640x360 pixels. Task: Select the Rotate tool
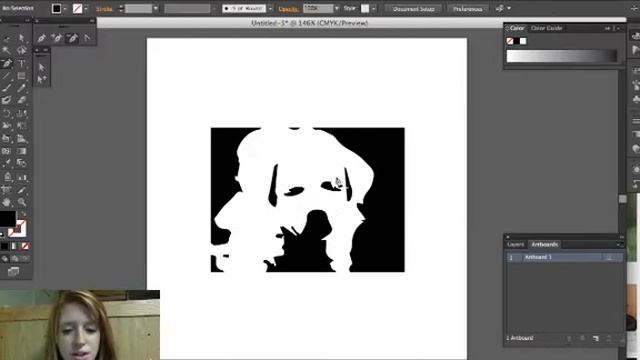pyautogui.click(x=7, y=113)
